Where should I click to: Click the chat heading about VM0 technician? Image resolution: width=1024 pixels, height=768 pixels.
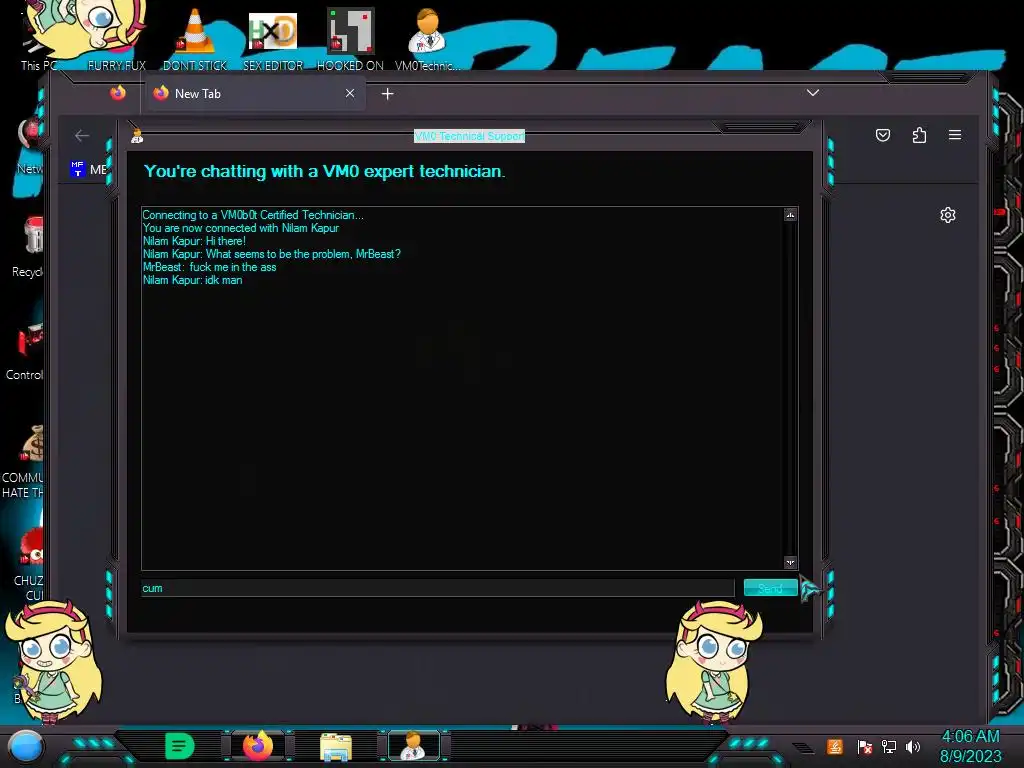click(324, 171)
